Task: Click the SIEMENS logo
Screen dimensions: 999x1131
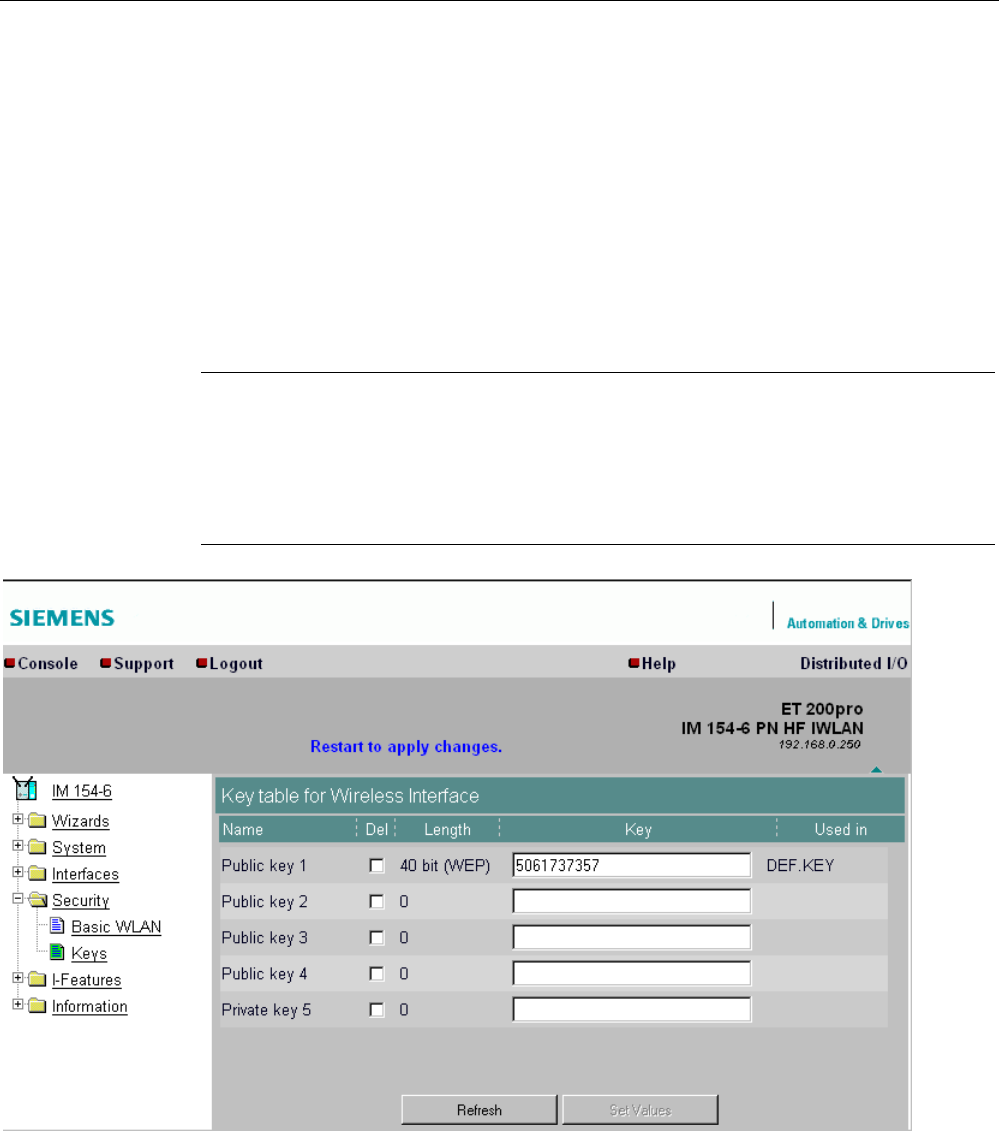Action: 62,618
